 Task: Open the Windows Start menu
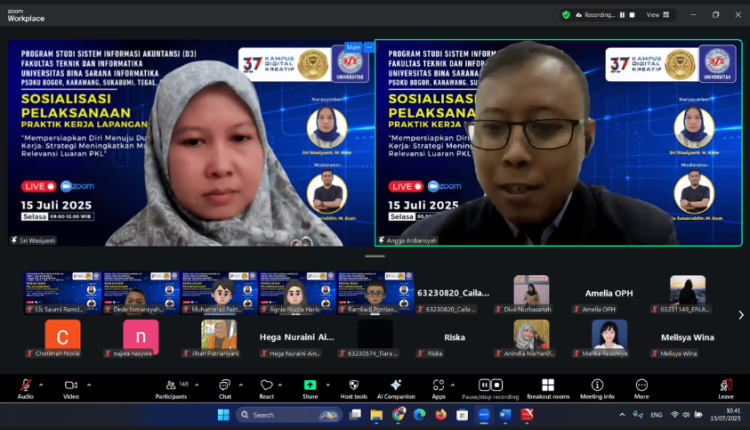pos(223,415)
